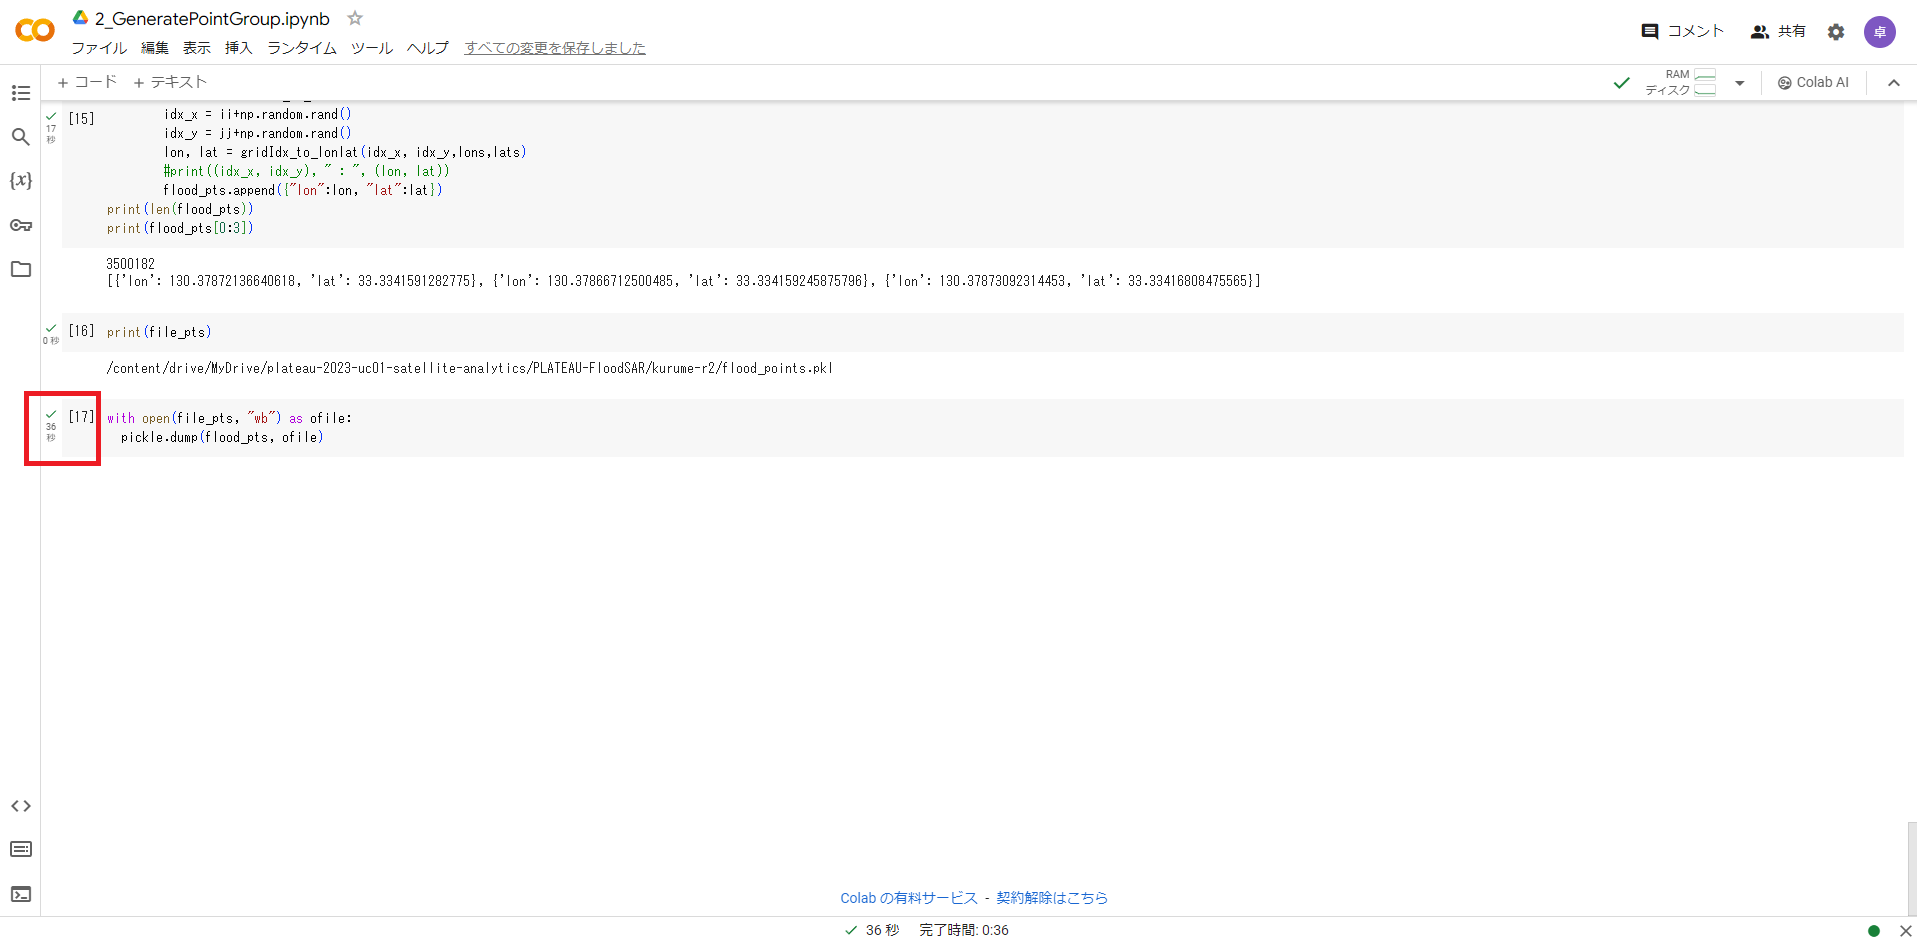This screenshot has height=941, width=1917.
Task: Click the RAM and disk usage indicator
Action: pyautogui.click(x=1681, y=82)
